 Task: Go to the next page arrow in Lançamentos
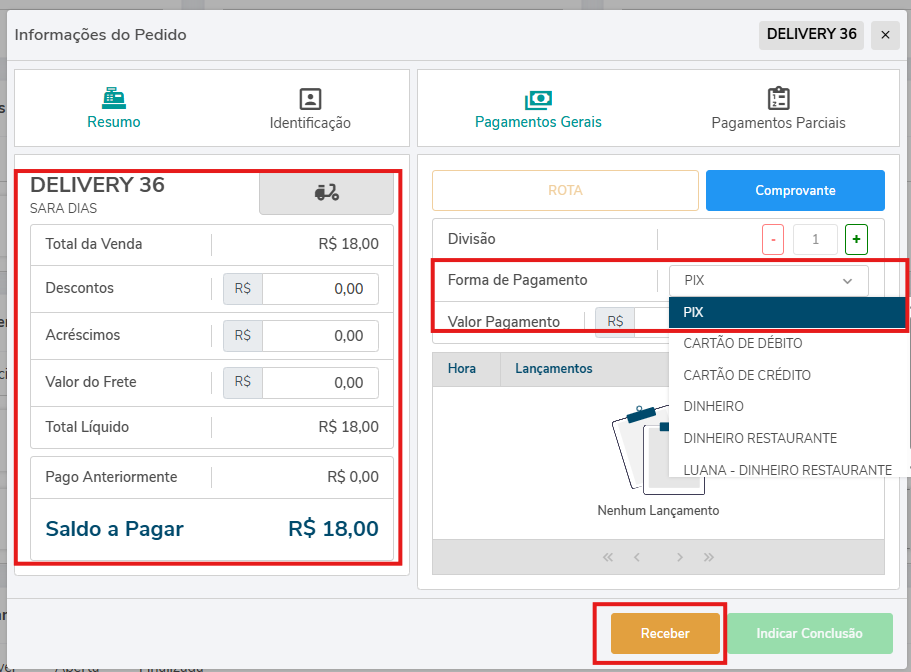click(679, 557)
